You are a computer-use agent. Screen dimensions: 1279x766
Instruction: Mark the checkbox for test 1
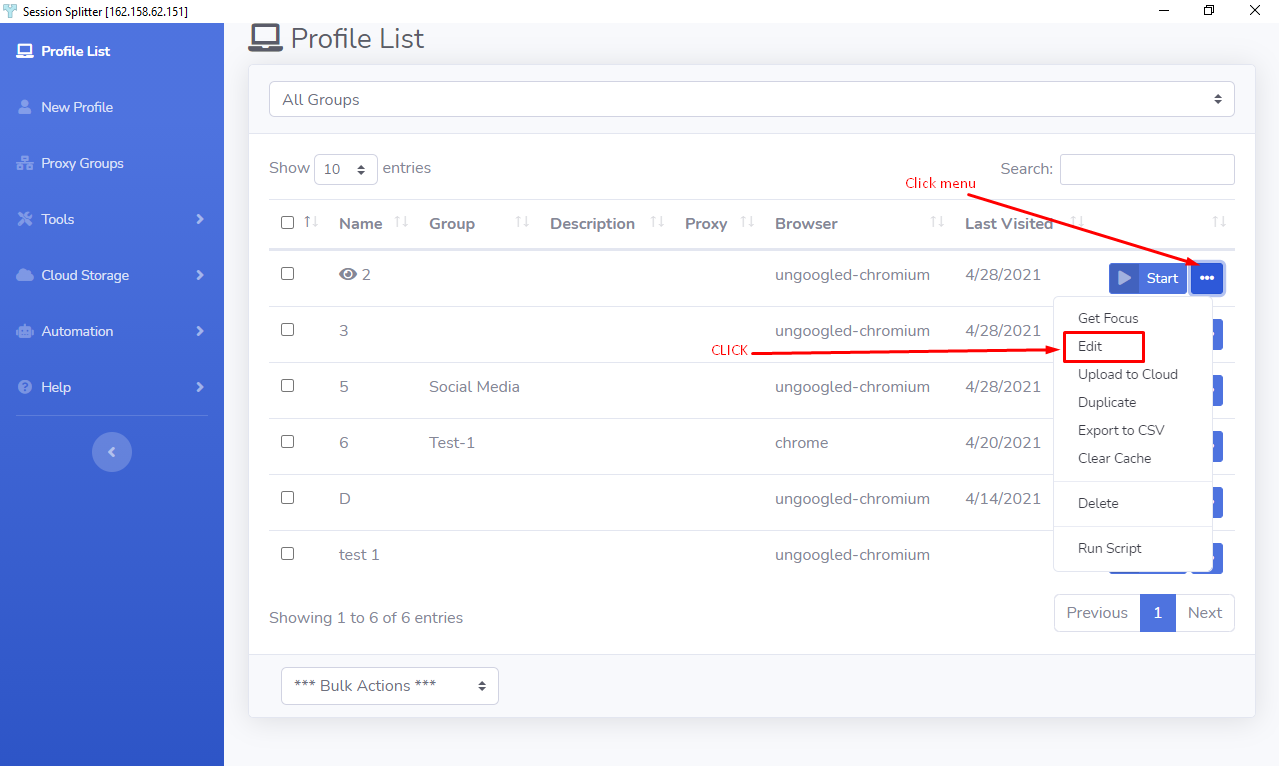click(x=288, y=553)
